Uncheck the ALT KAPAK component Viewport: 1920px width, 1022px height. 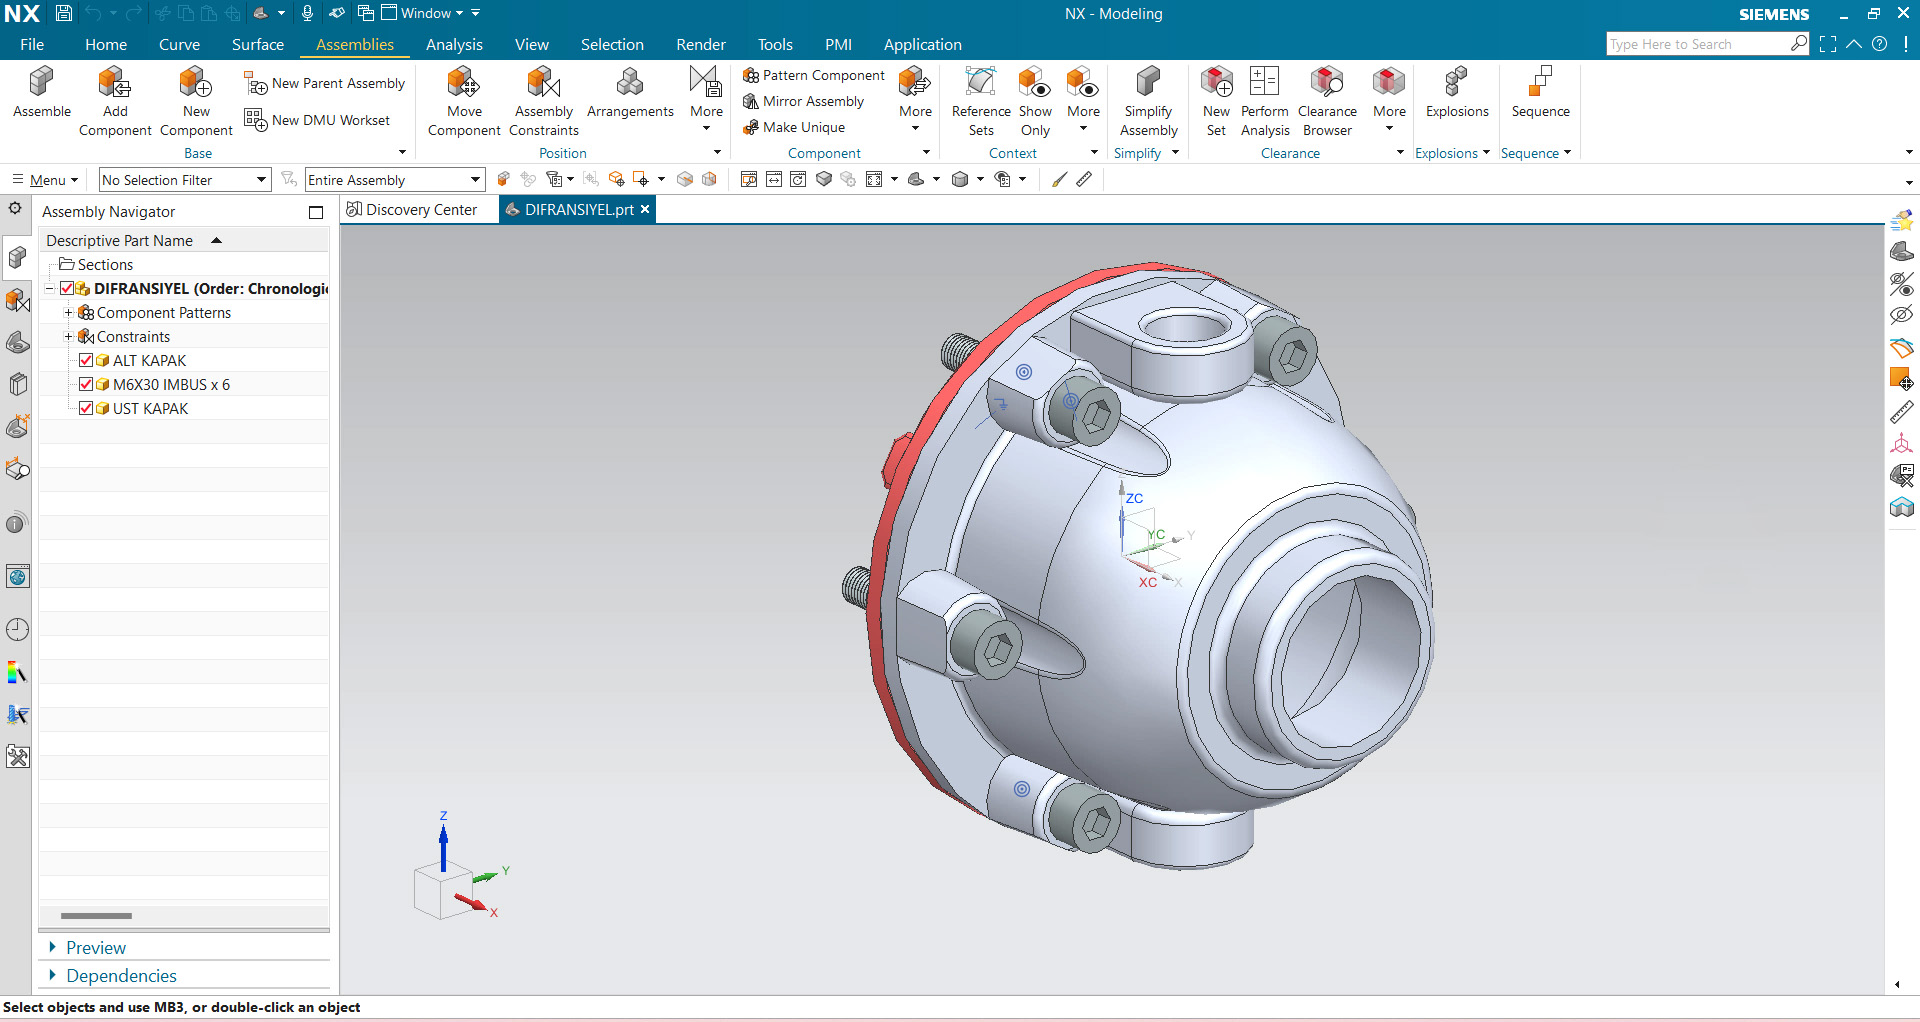(x=86, y=360)
